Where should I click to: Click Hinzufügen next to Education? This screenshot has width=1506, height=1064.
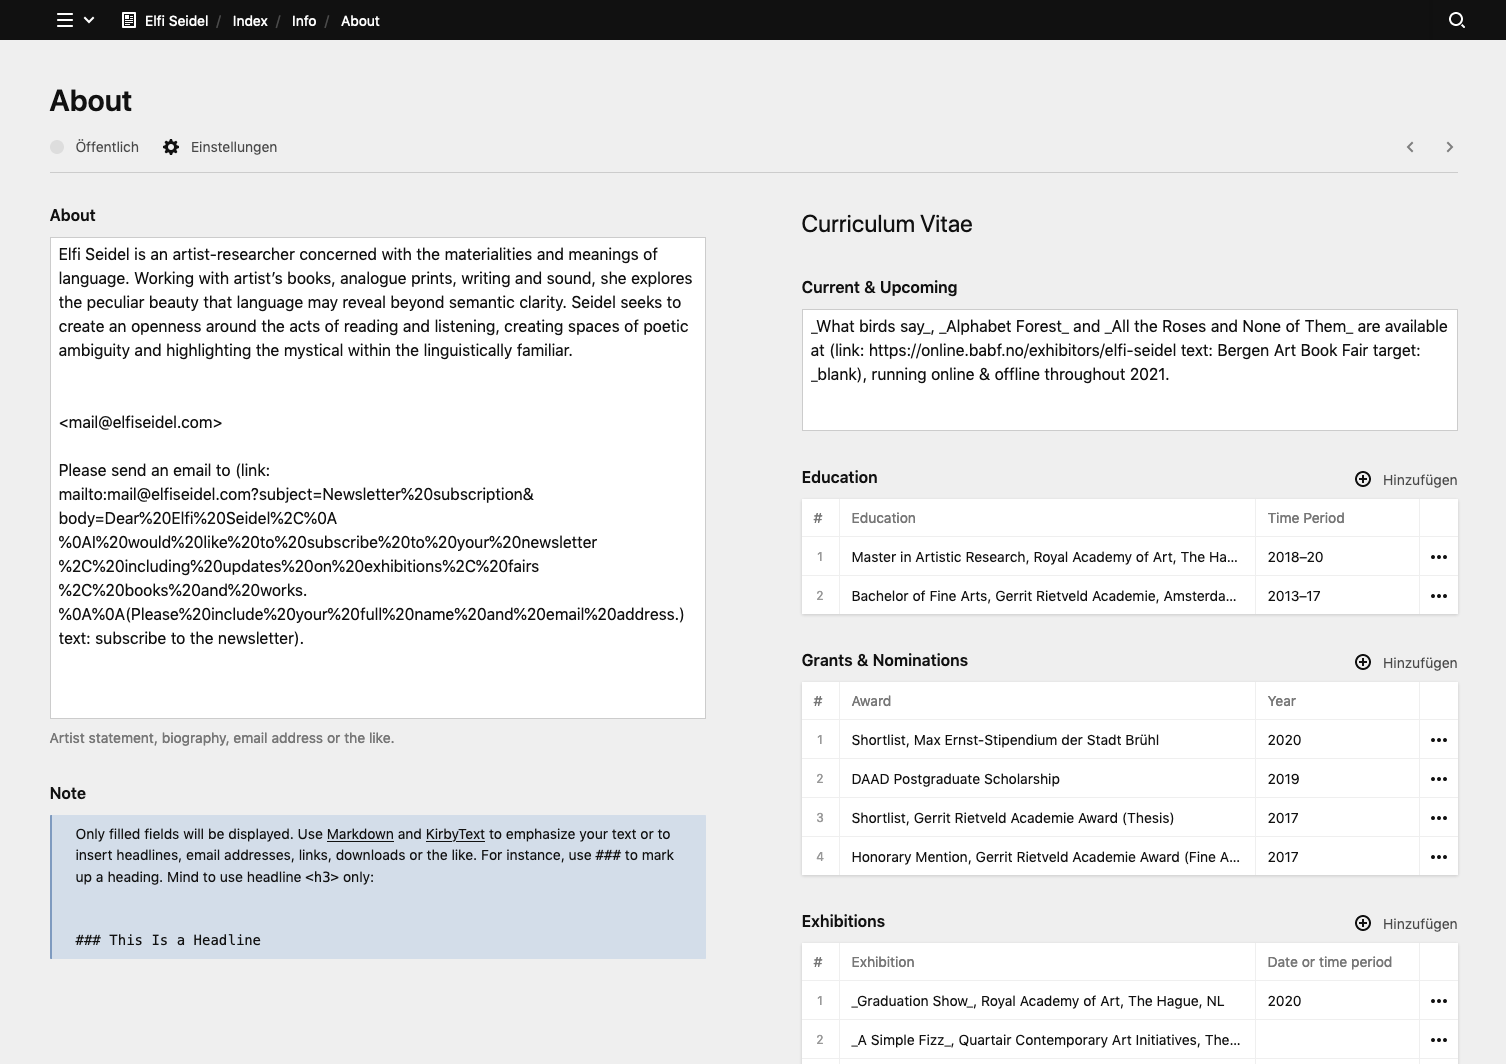coord(1419,479)
